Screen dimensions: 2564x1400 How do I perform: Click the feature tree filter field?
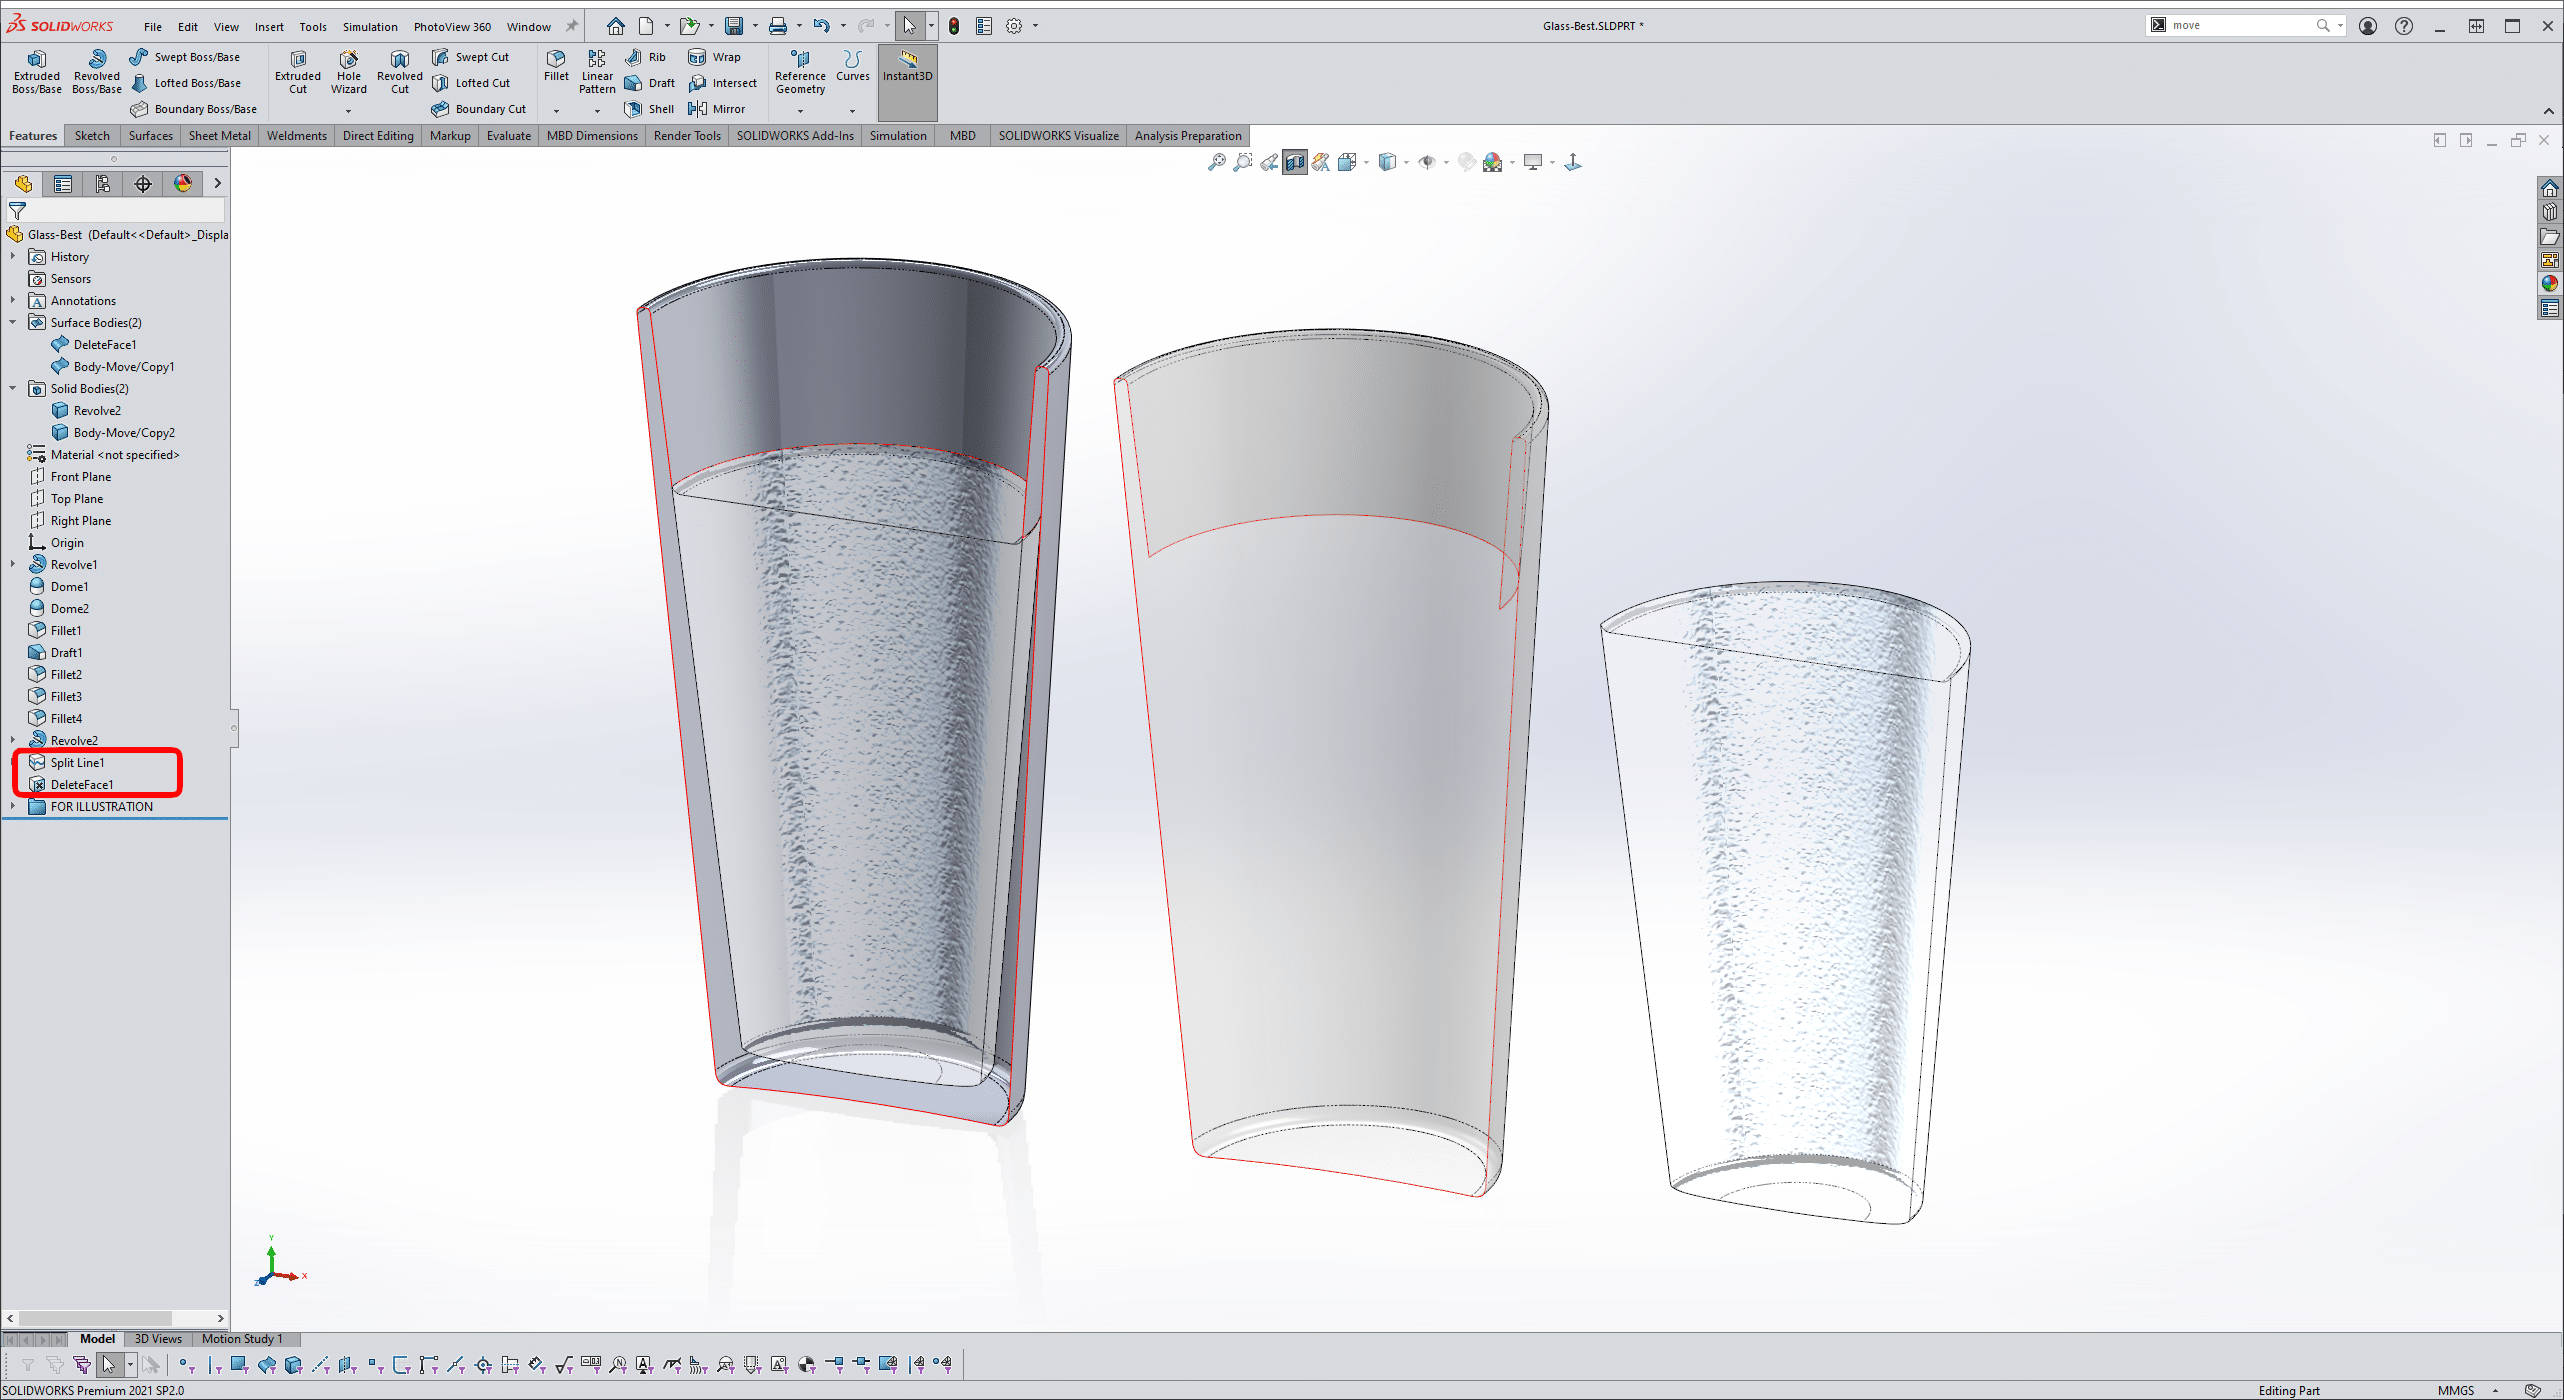[x=116, y=211]
